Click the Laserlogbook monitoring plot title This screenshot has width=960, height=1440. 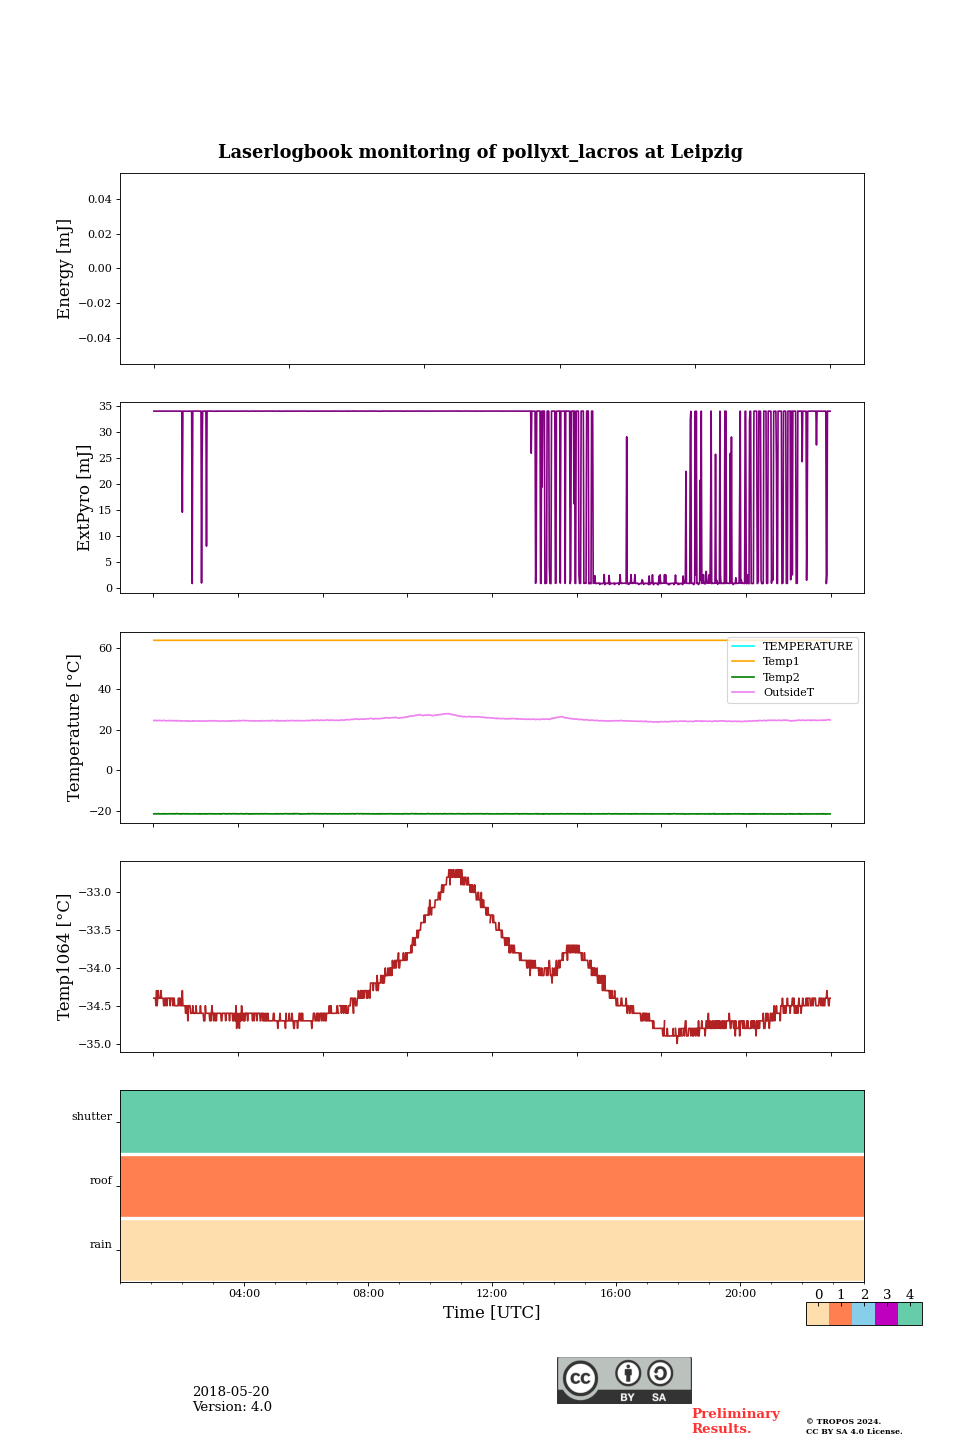pyautogui.click(x=480, y=152)
